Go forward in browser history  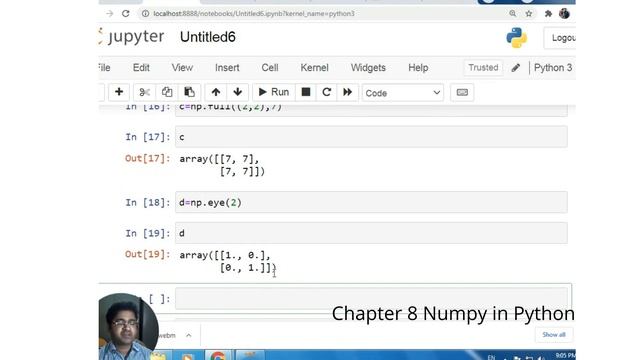109,13
